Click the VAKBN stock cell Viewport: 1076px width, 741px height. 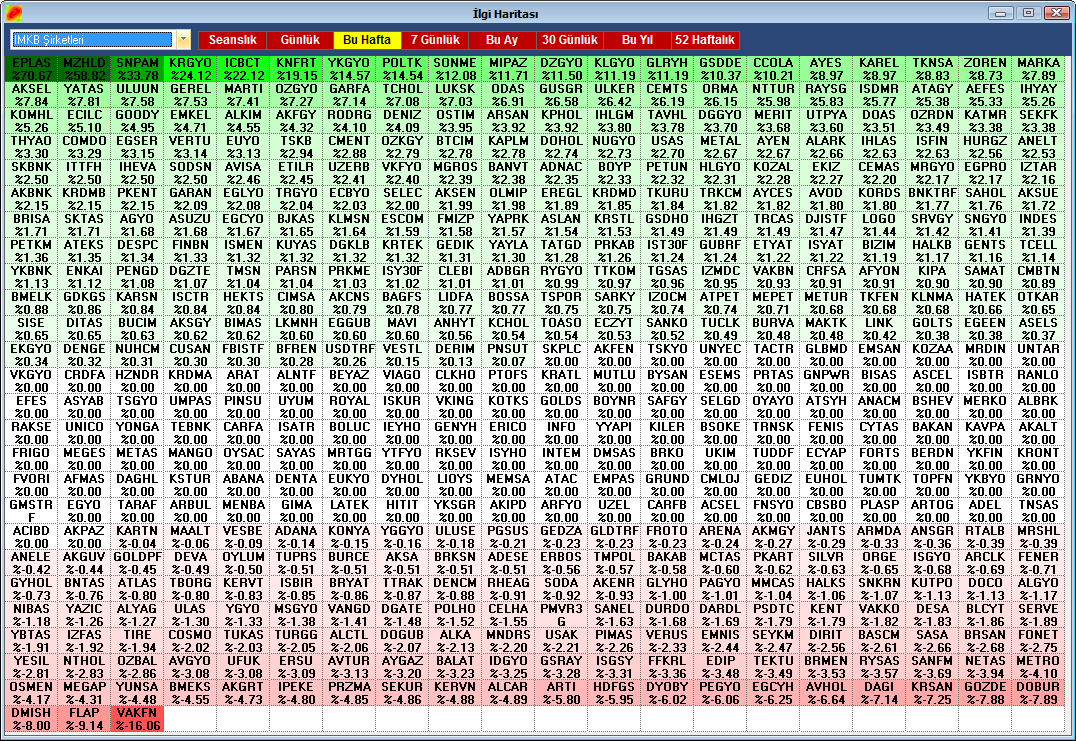click(773, 277)
